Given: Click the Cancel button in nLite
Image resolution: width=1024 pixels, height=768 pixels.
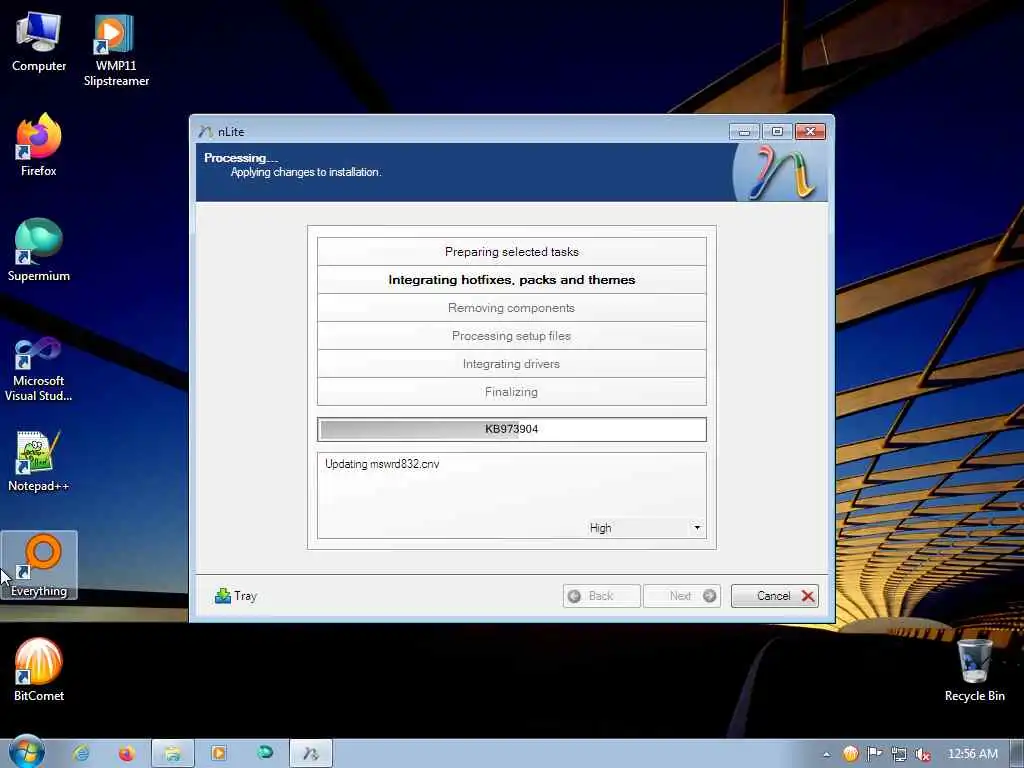Looking at the screenshot, I should [775, 596].
